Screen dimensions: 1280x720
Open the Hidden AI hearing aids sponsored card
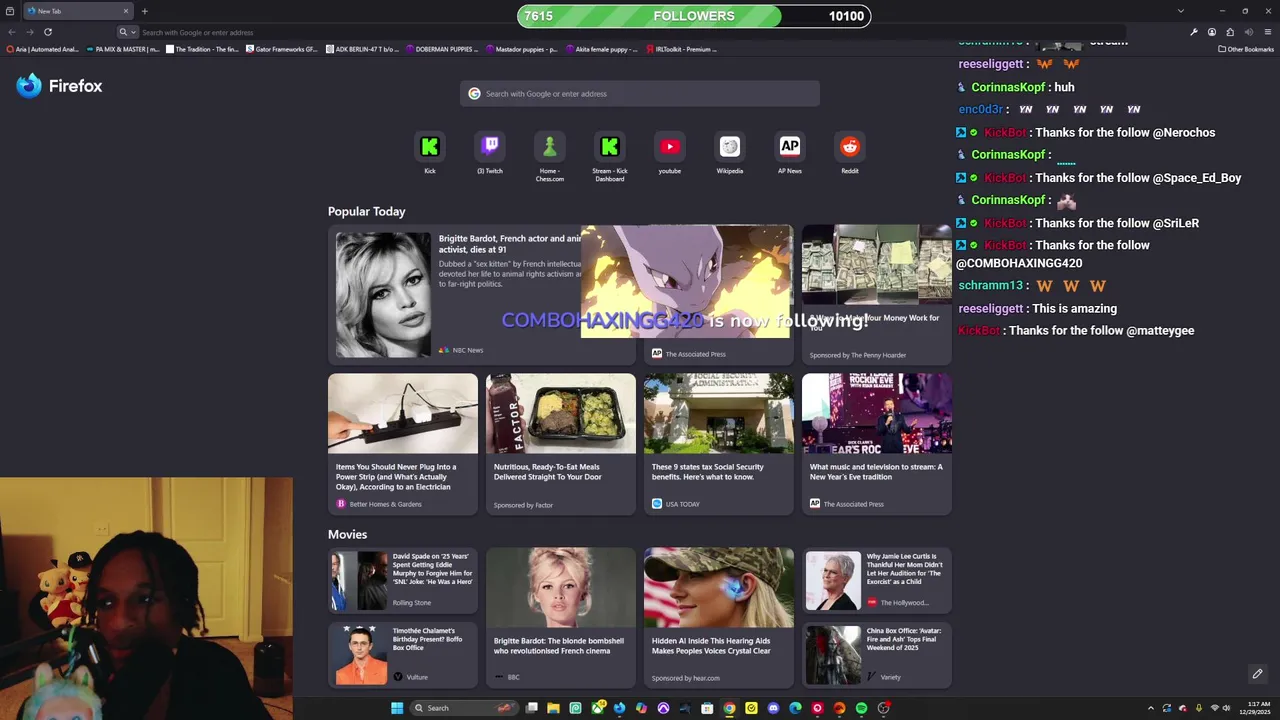719,618
